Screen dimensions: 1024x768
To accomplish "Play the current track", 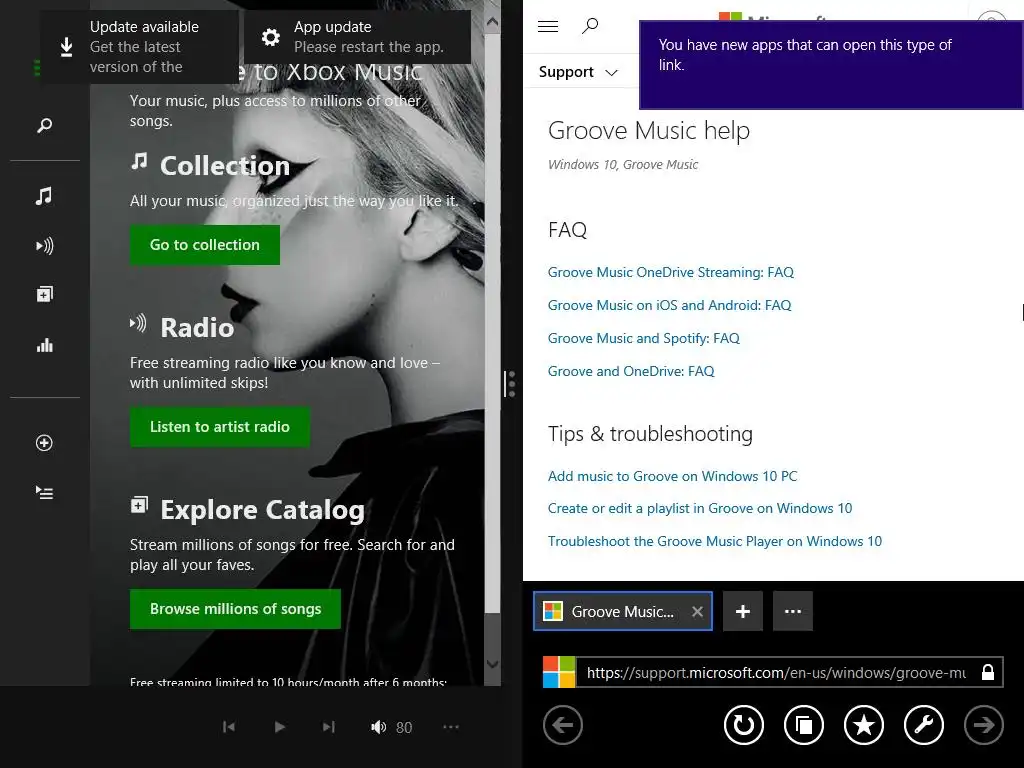I will click(280, 727).
